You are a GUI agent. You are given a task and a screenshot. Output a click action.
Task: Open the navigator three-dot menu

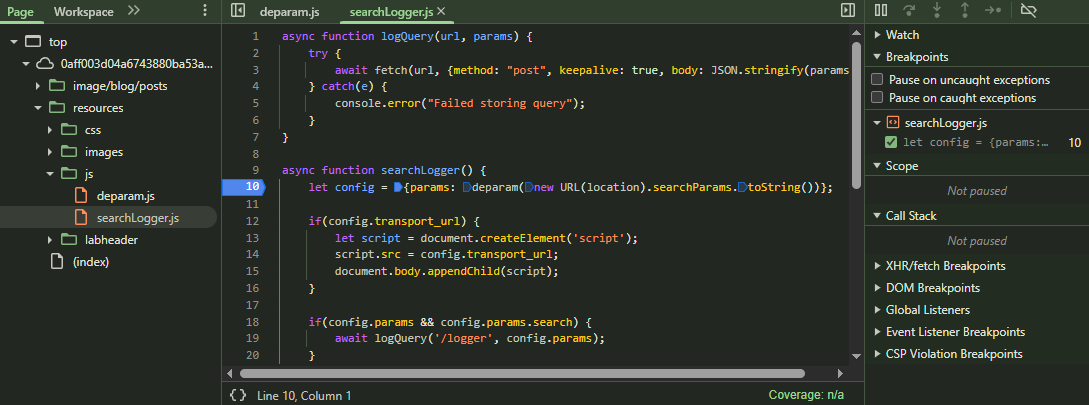(x=204, y=11)
